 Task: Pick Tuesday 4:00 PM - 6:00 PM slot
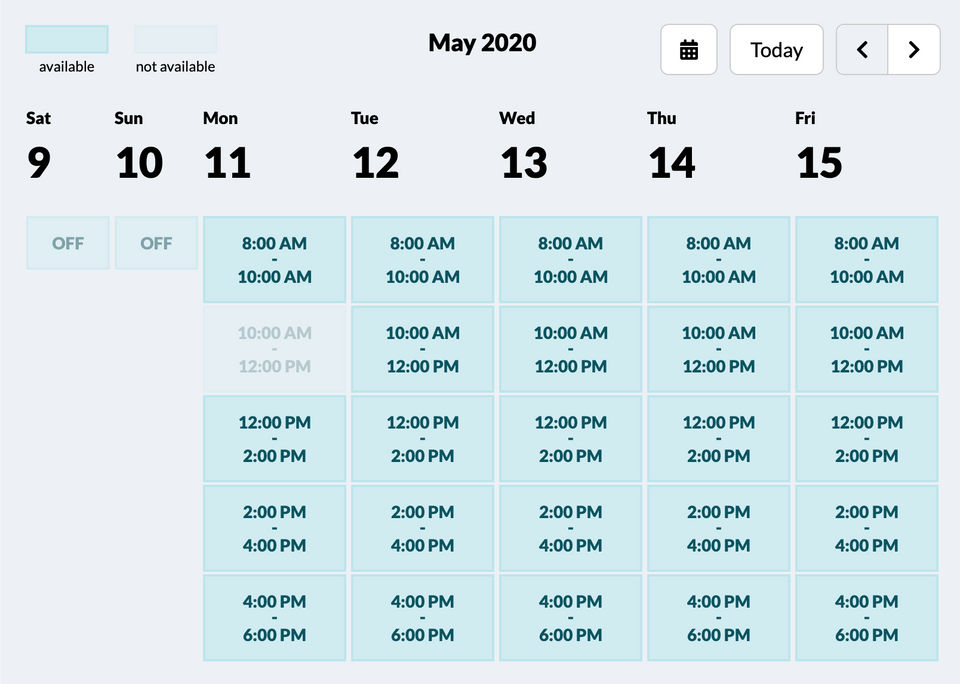423,618
